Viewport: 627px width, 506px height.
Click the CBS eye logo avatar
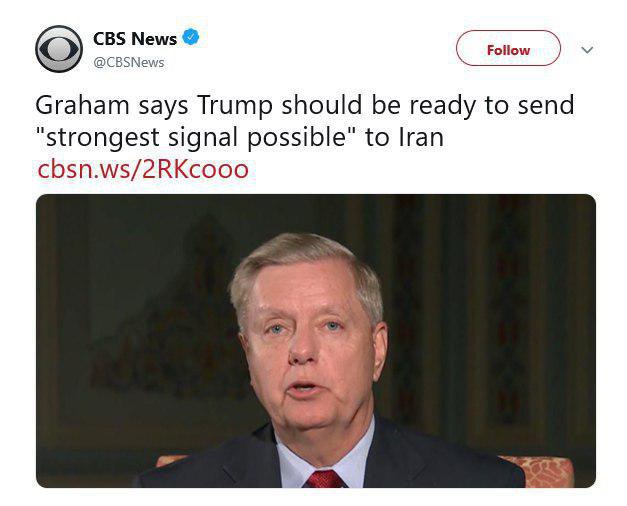tap(59, 48)
